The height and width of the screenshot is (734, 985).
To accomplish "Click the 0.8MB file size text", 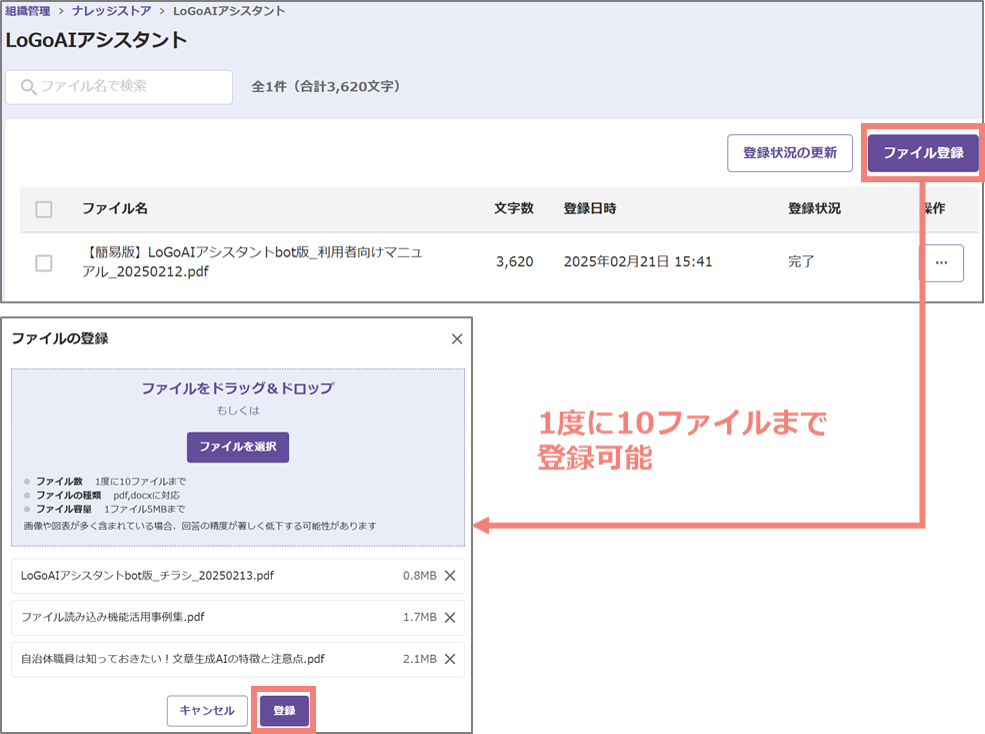I will coord(420,576).
